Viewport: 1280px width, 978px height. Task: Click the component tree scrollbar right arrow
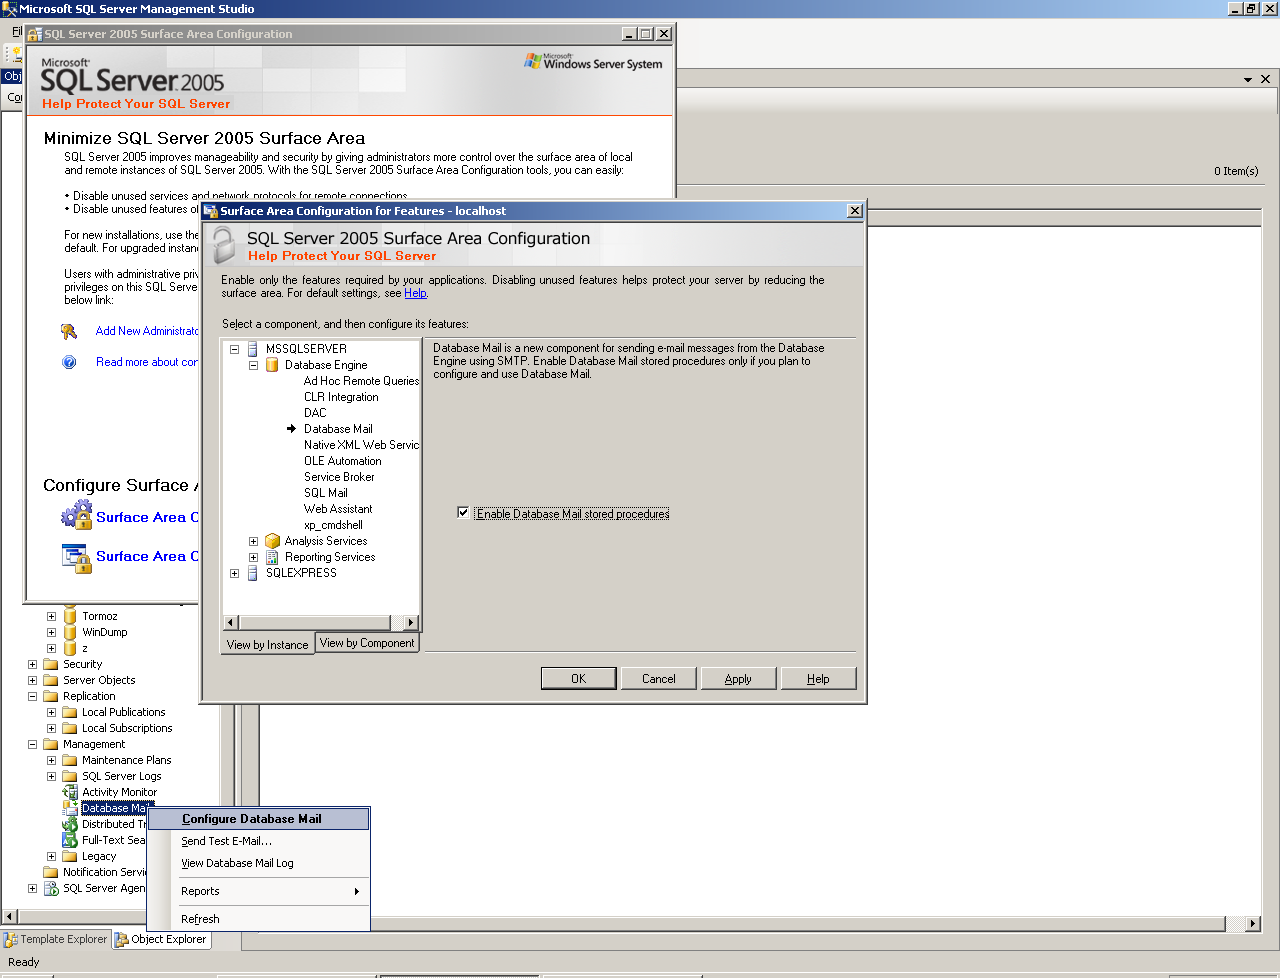pyautogui.click(x=410, y=622)
